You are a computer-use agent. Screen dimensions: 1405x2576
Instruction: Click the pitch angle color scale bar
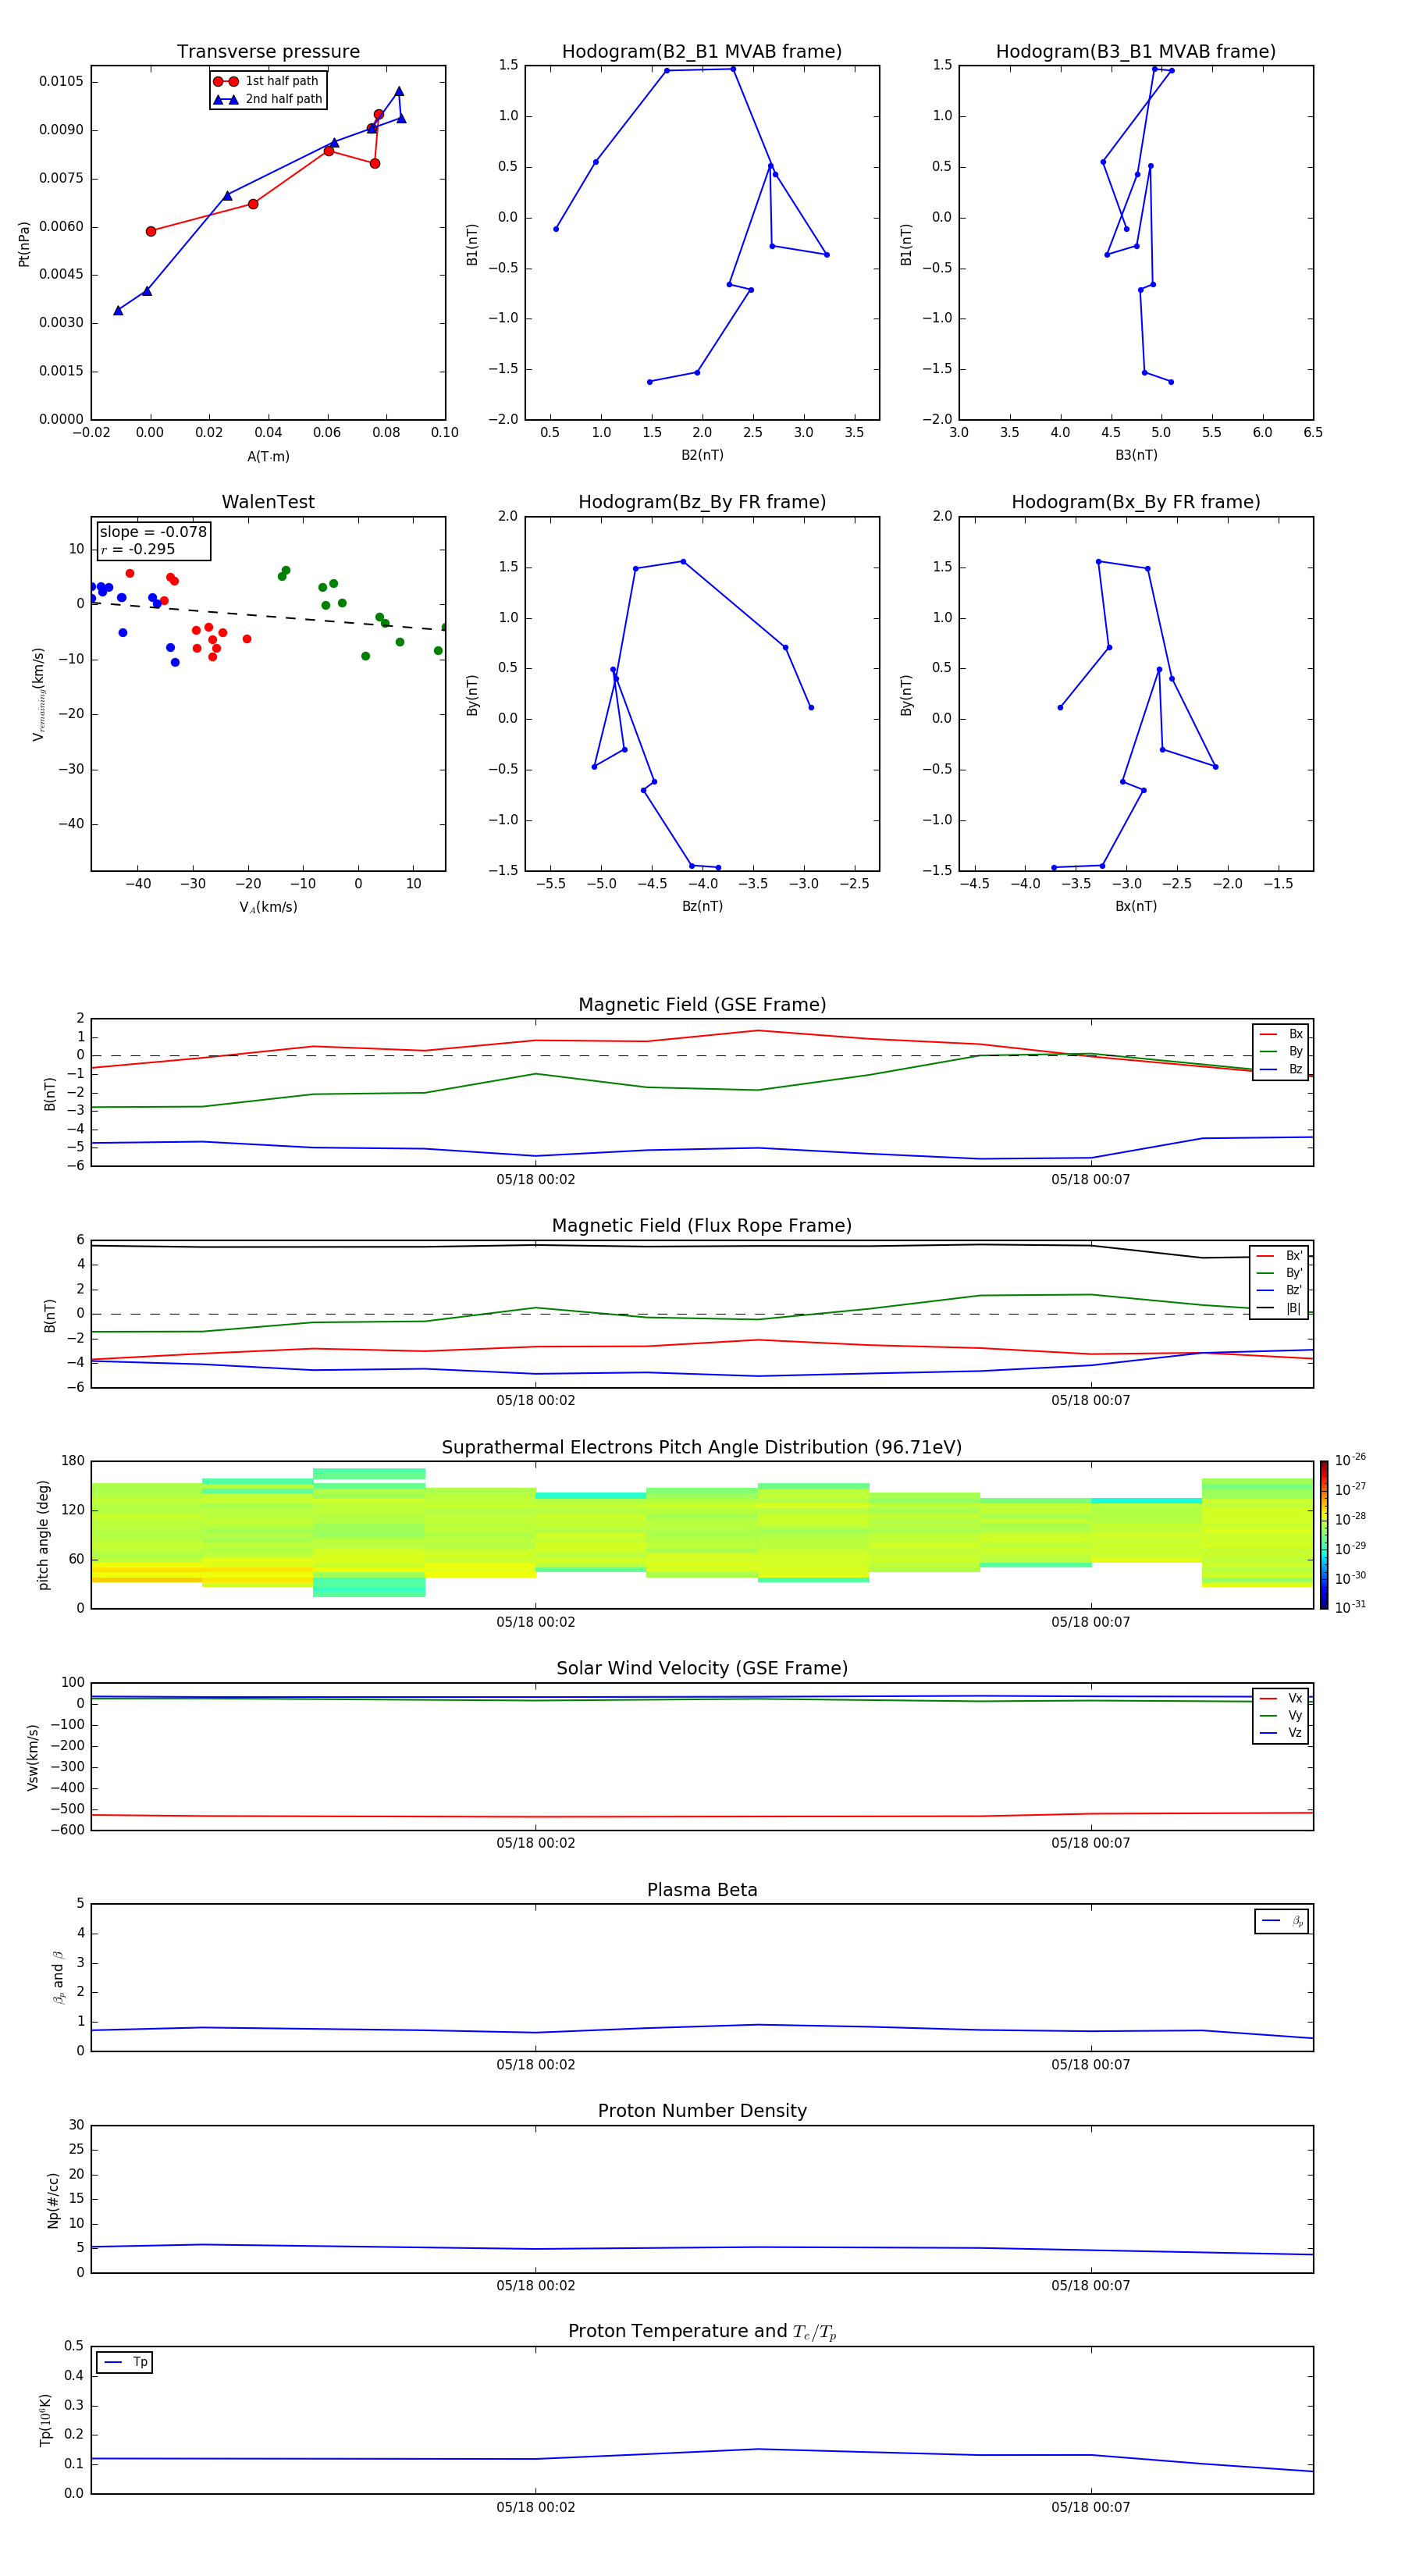pyautogui.click(x=1323, y=1535)
